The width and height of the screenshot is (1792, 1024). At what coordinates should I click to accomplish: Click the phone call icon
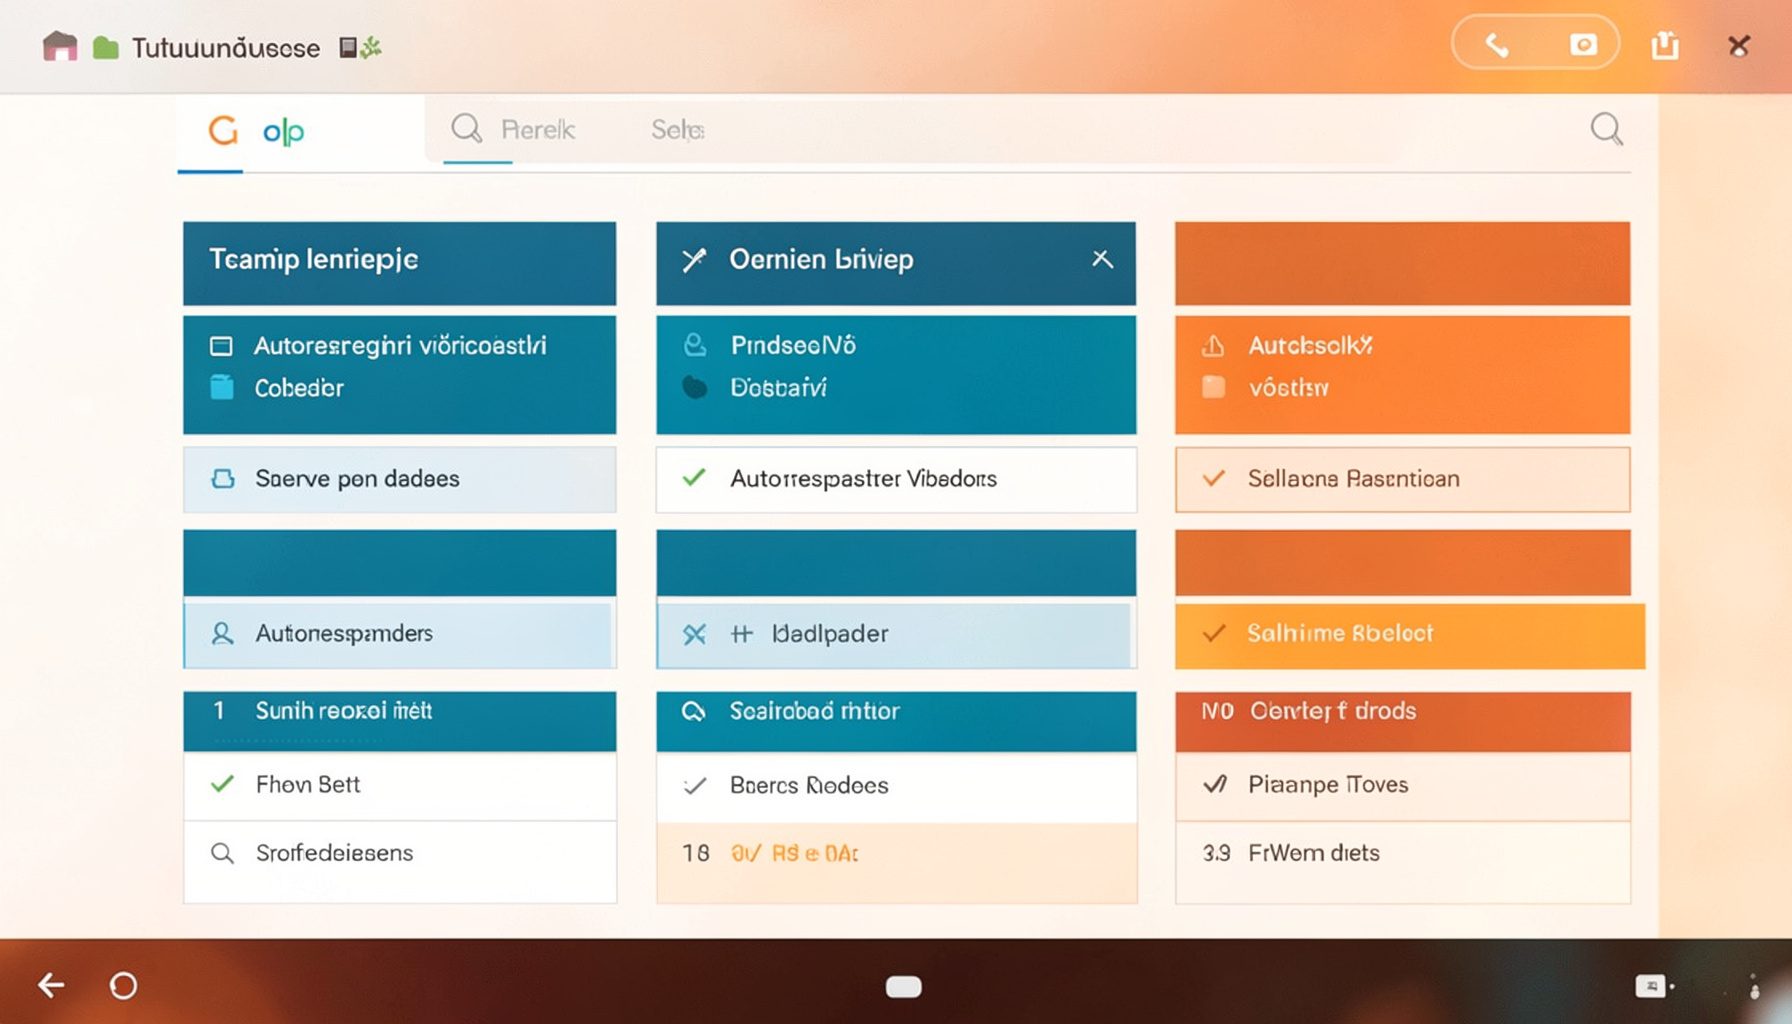[1496, 45]
